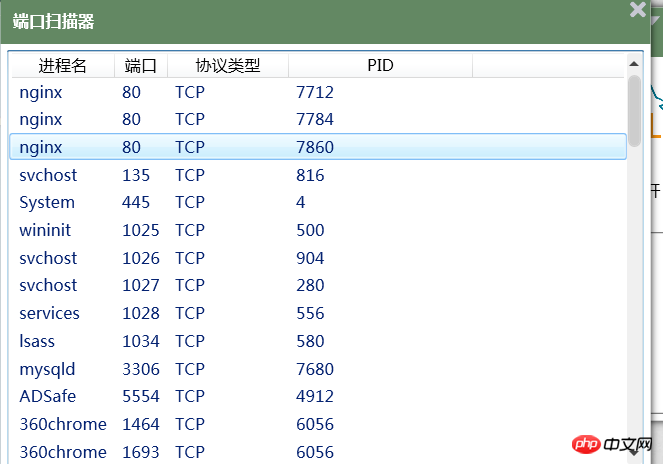Click PID value 4912 of ADSafe
Screen dimensions: 663x464
[315, 396]
